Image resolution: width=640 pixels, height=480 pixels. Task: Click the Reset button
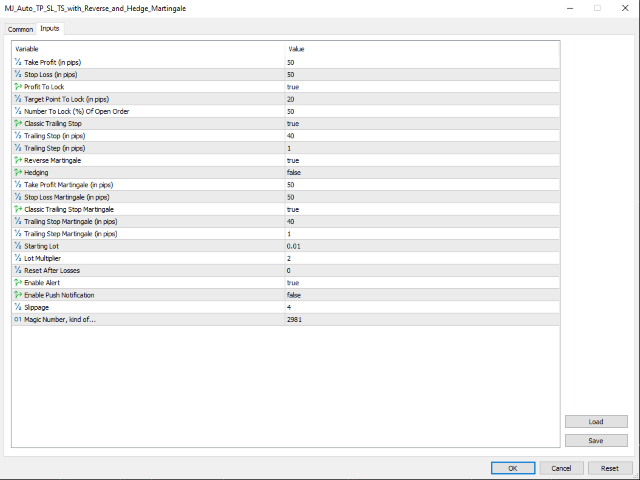point(610,468)
